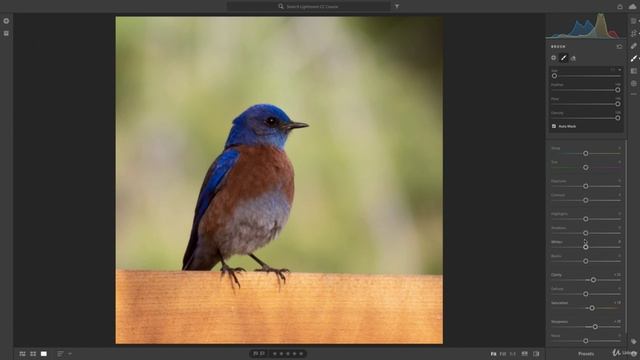
Task: Add a new brush with the plus icon
Action: click(553, 58)
